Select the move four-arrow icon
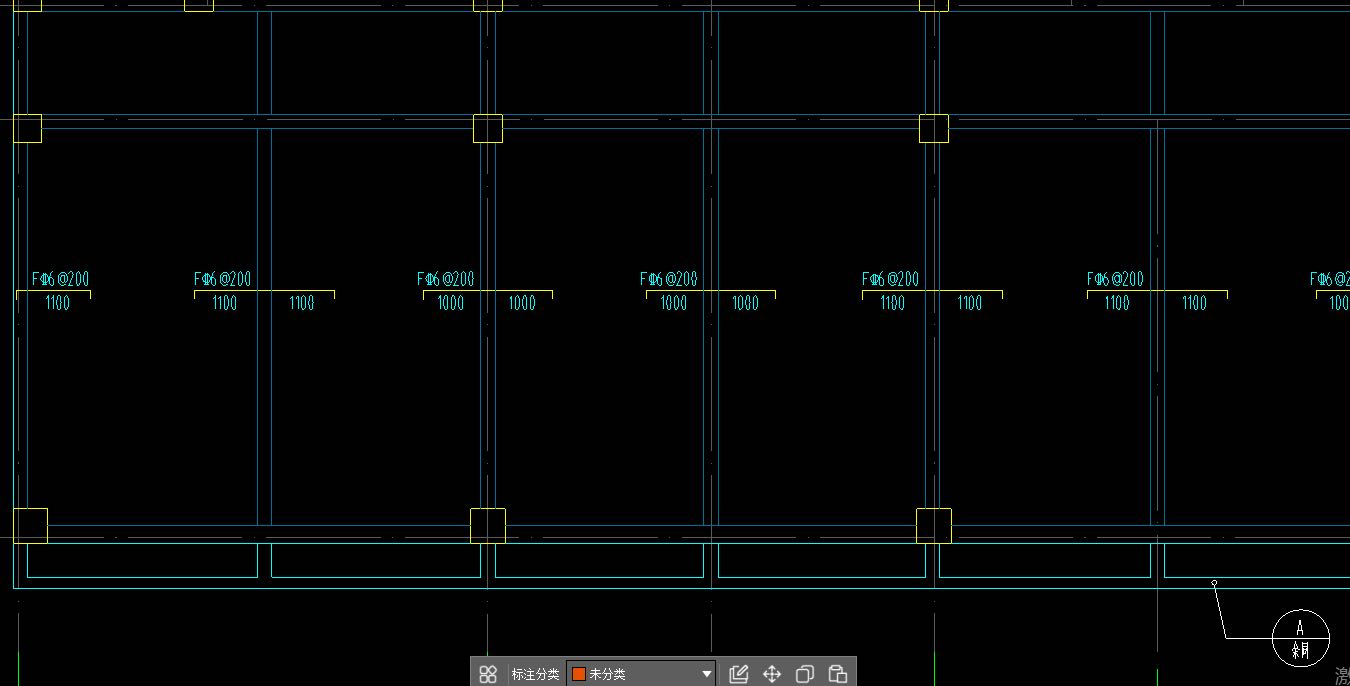Screen dimensions: 1350x686 pos(772,674)
